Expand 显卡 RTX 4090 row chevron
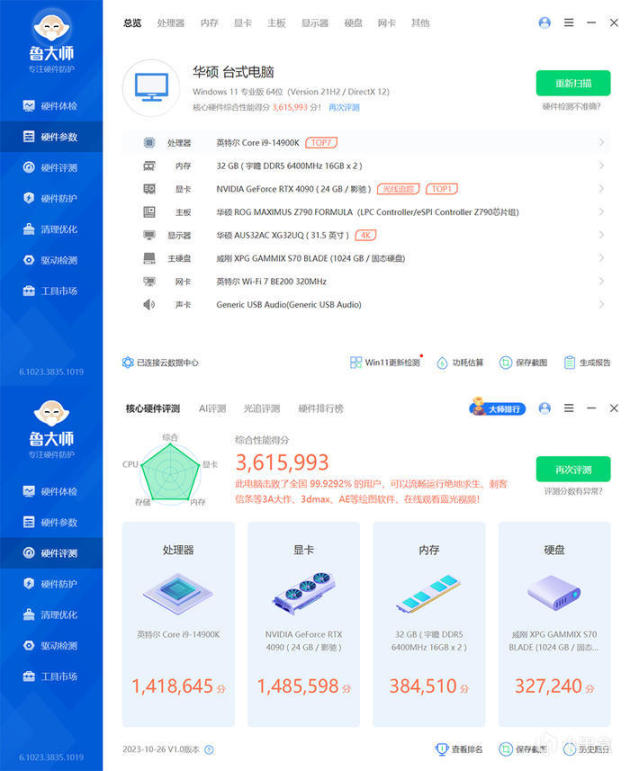The height and width of the screenshot is (771, 630). pos(601,189)
